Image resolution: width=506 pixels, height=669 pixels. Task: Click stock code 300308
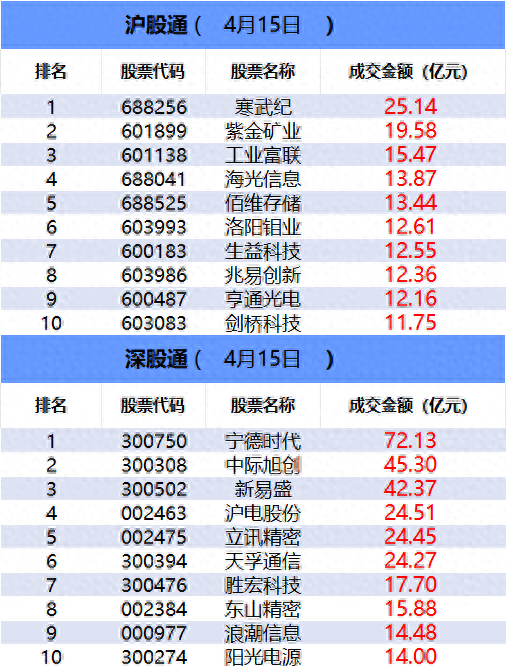pyautogui.click(x=154, y=465)
